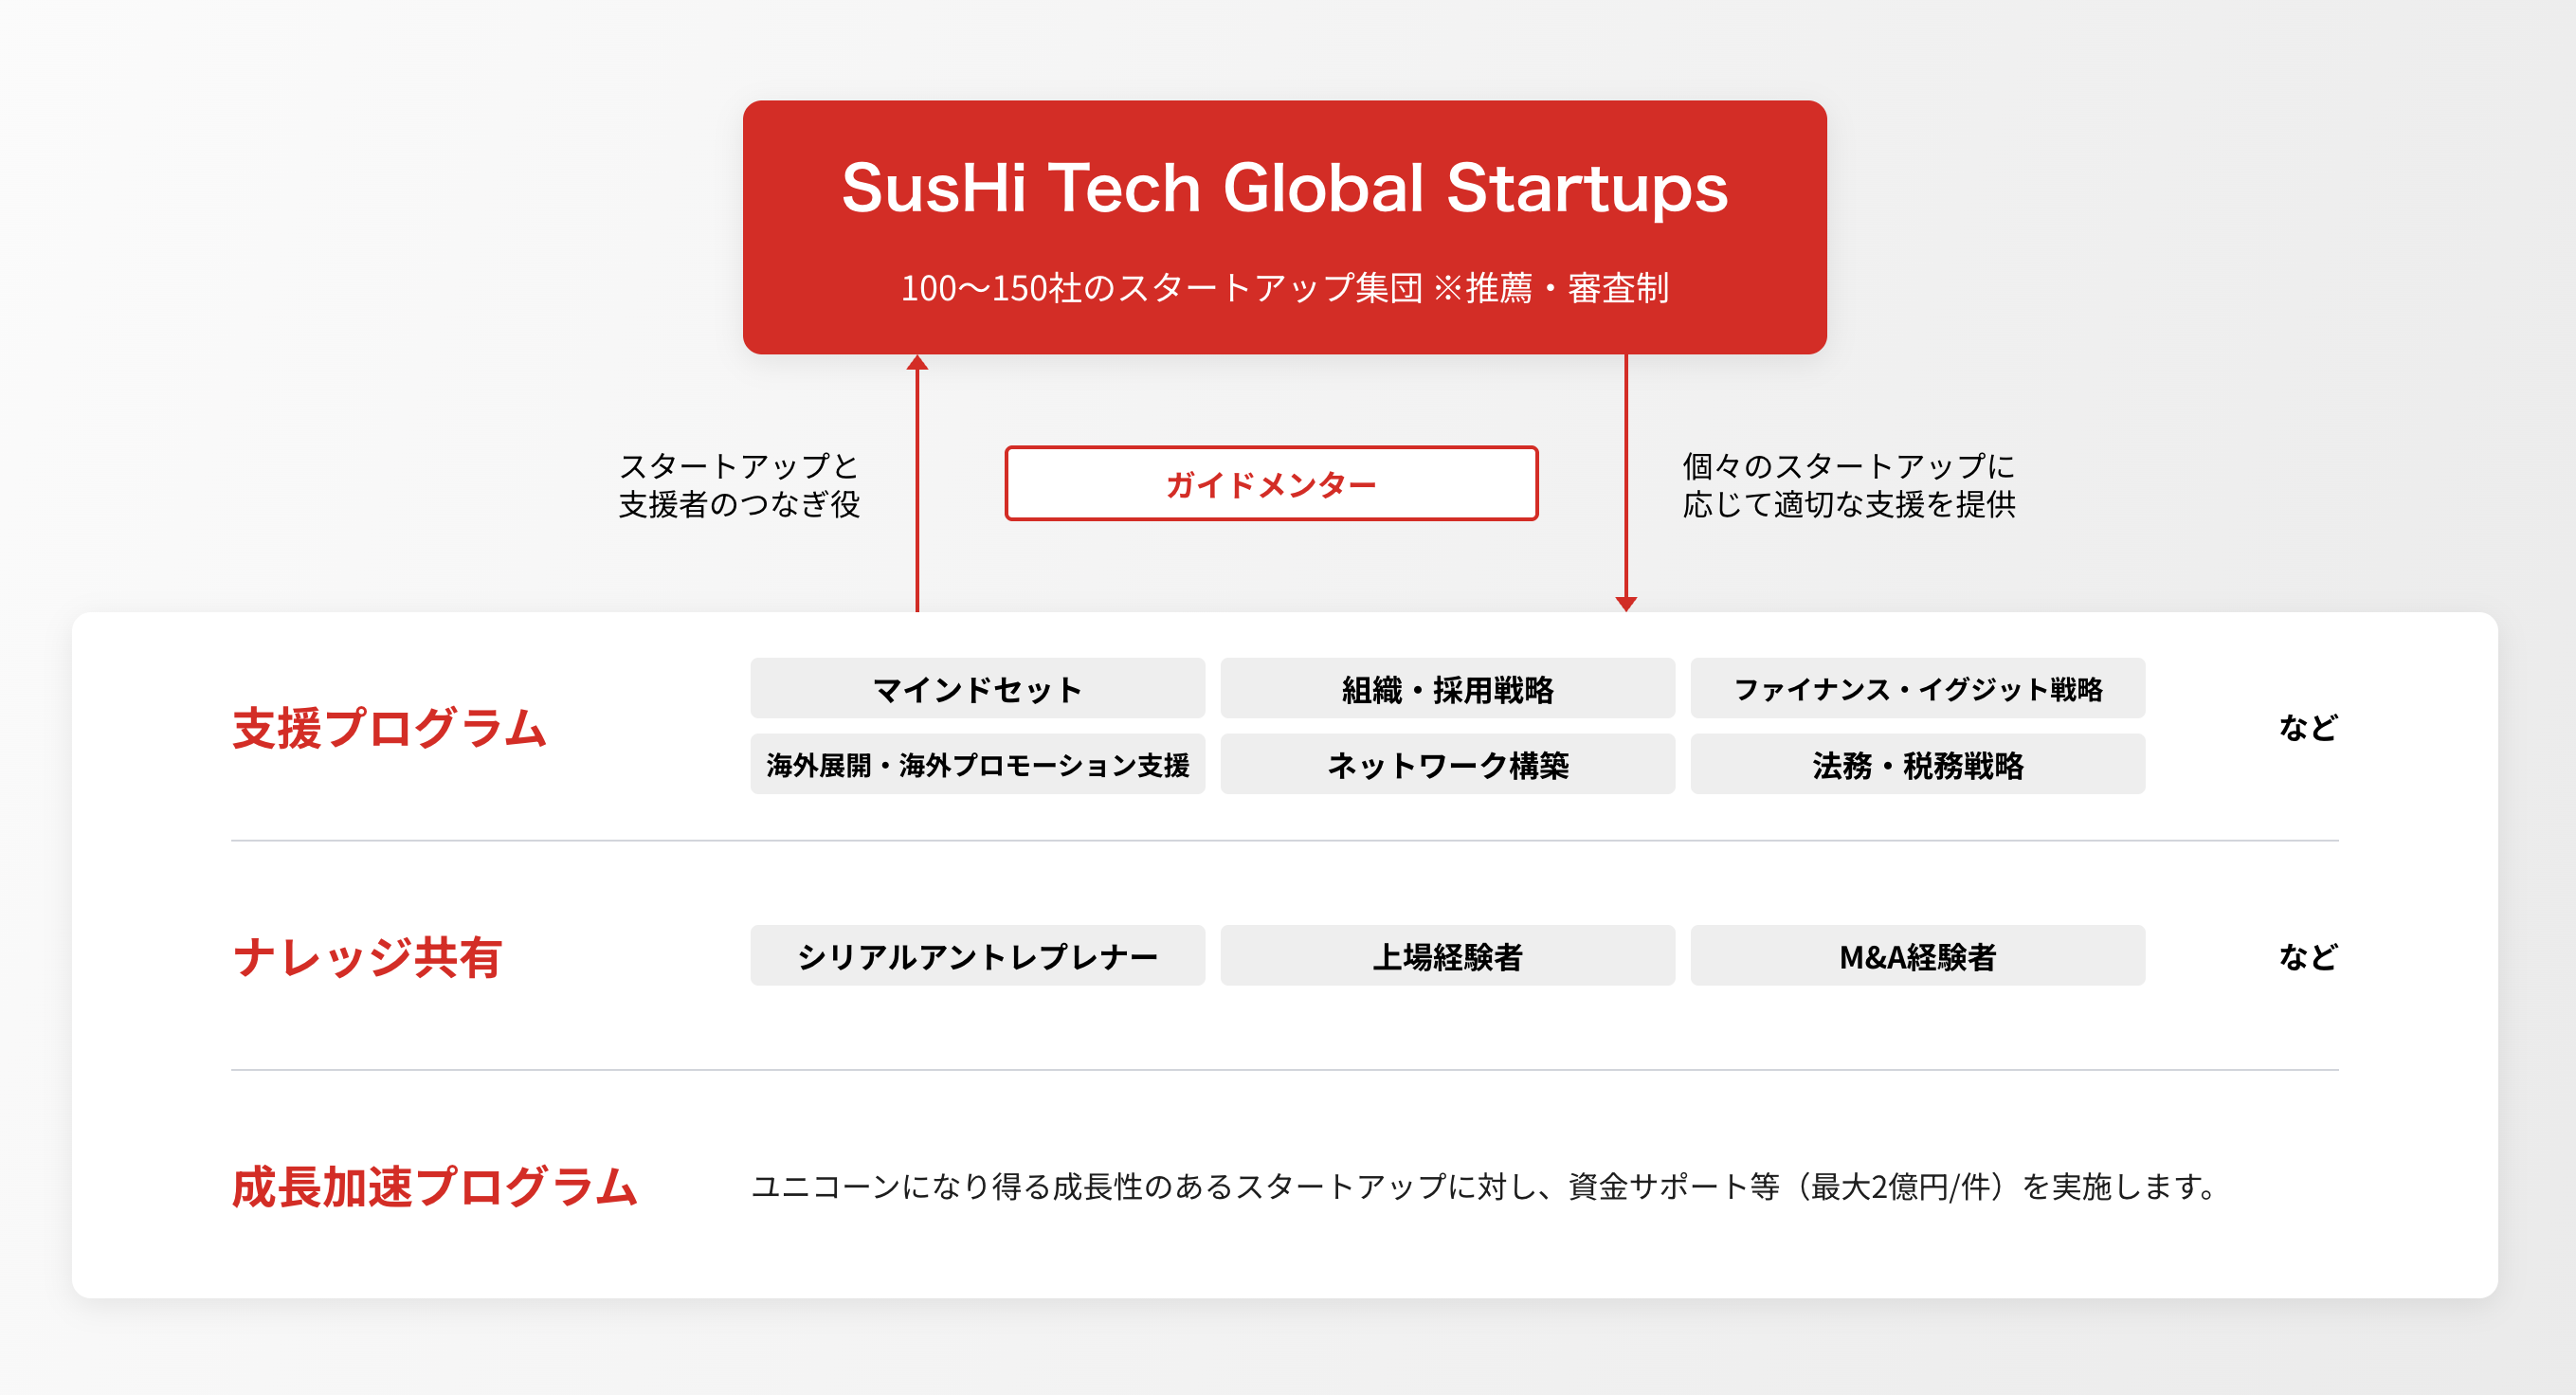The width and height of the screenshot is (2576, 1395).
Task: Click the スタートアップと支援者のつなぎ役 caption
Action: (739, 485)
